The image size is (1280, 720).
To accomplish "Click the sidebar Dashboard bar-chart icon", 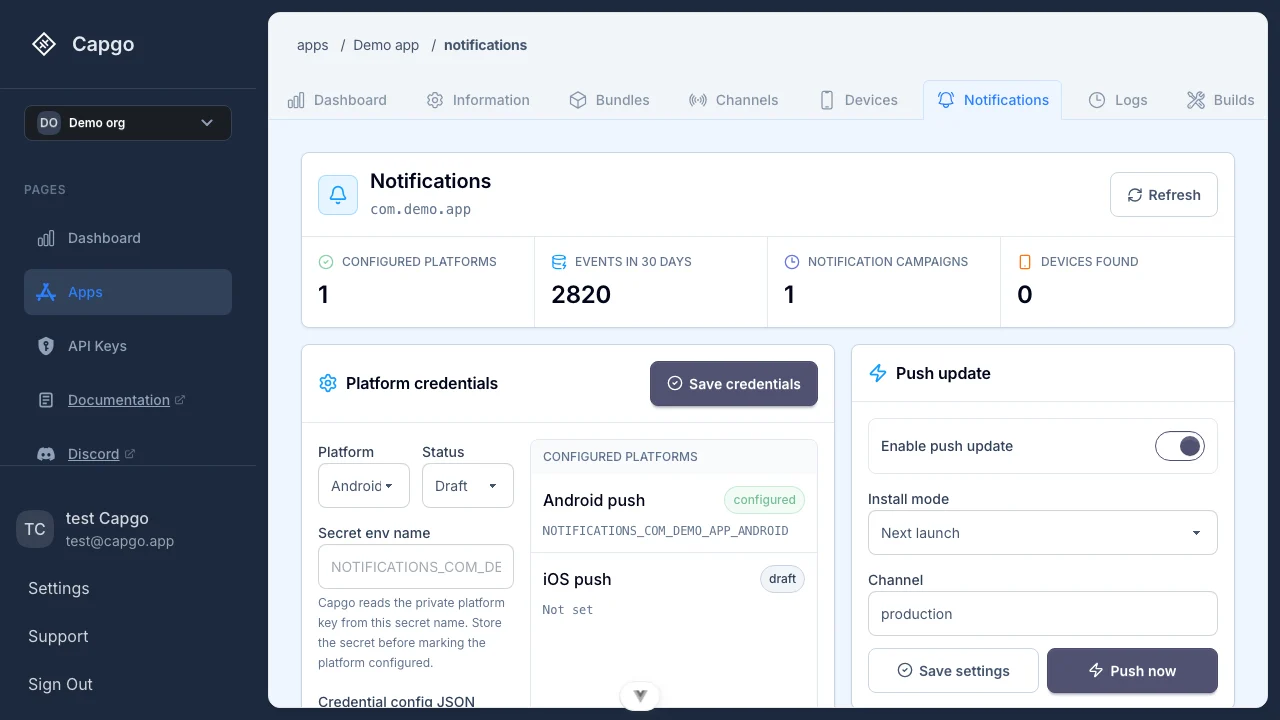I will 46,238.
